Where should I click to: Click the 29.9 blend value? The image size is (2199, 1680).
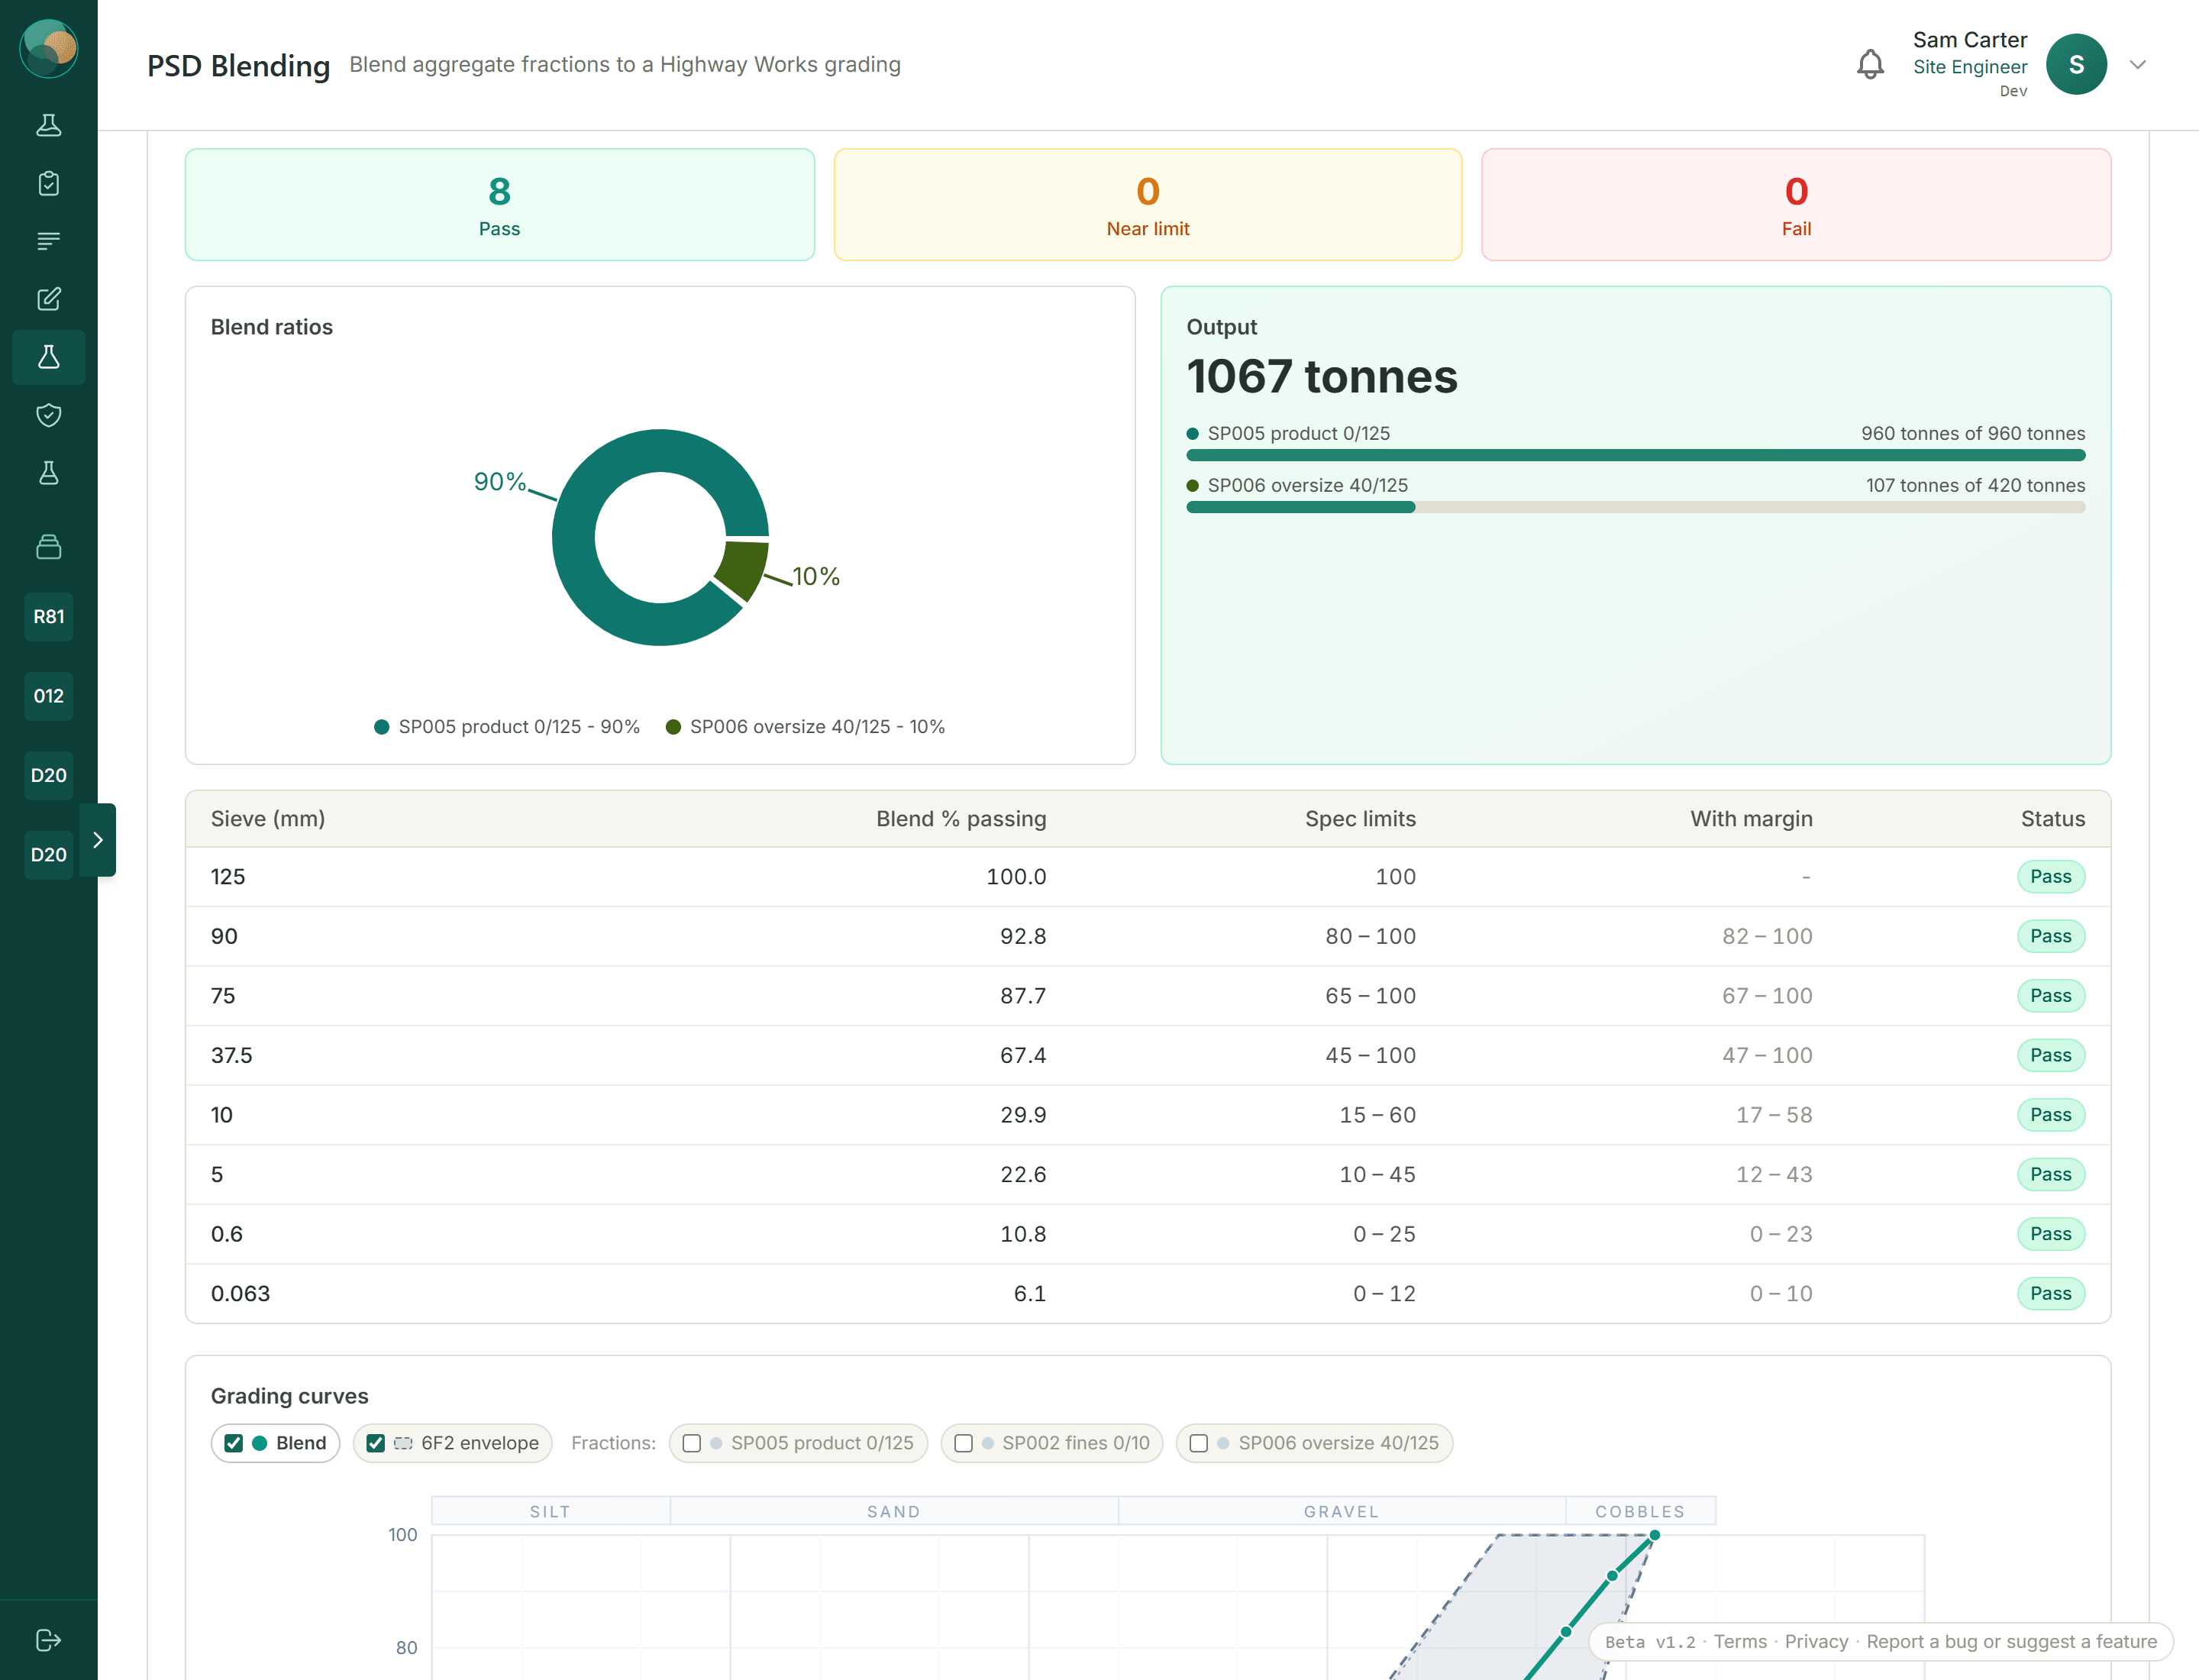[x=1023, y=1115]
